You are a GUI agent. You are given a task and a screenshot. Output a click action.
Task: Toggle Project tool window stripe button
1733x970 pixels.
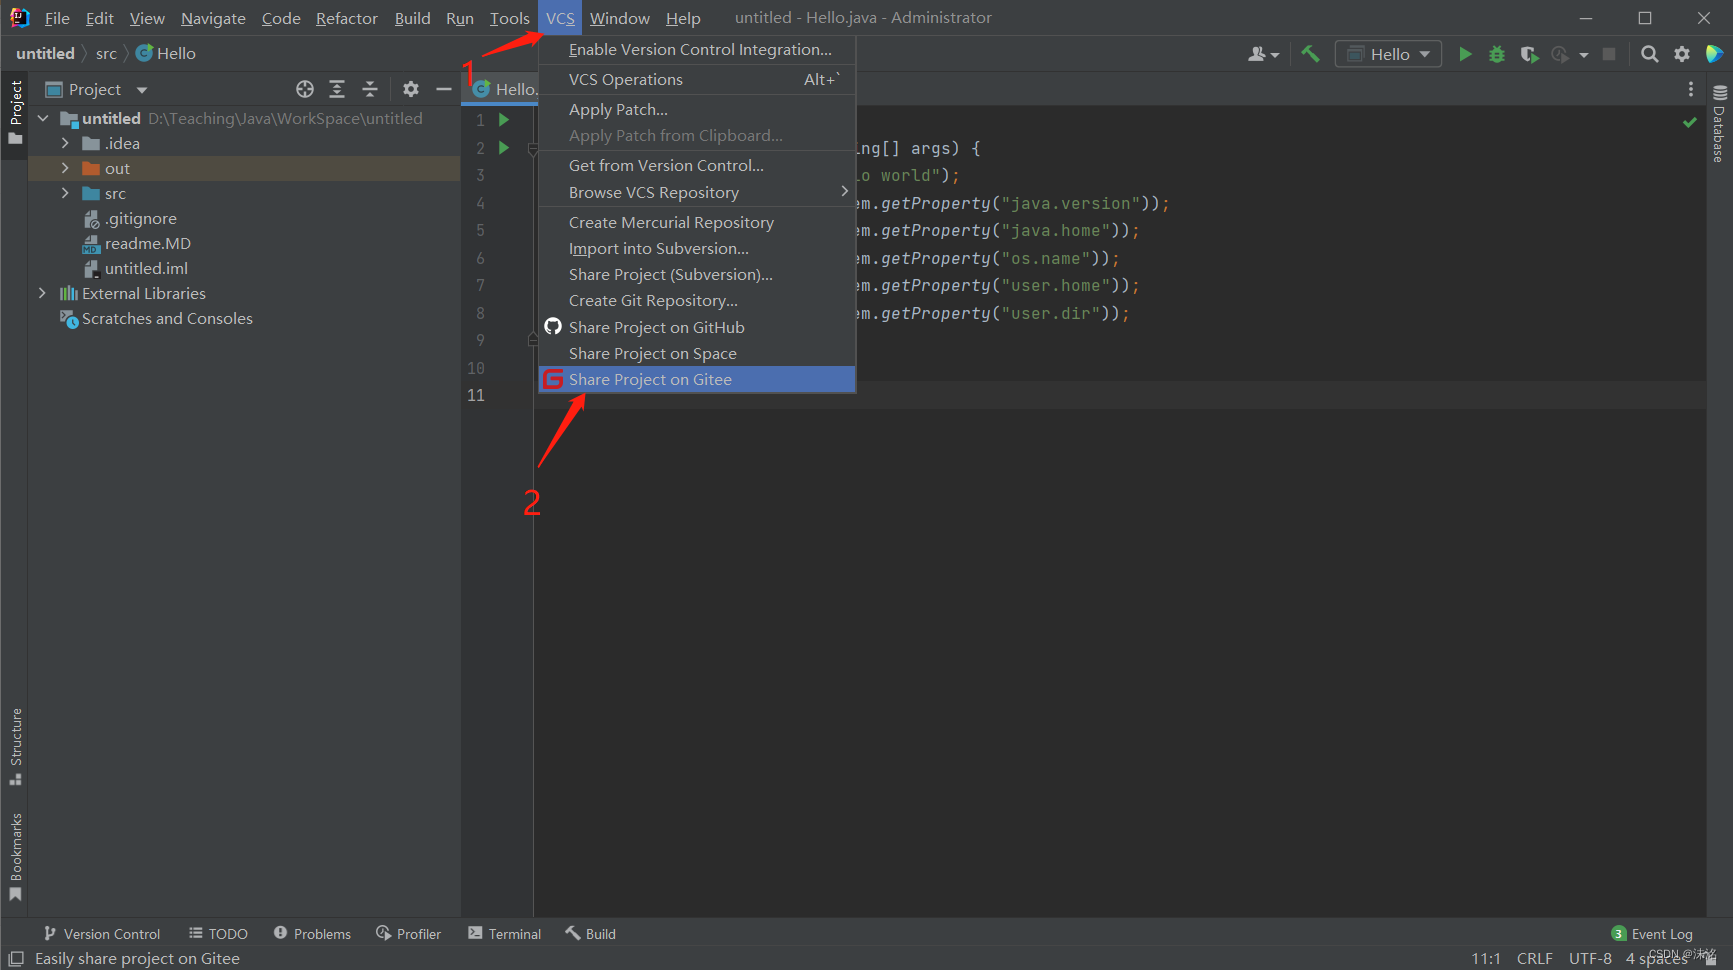[15, 112]
